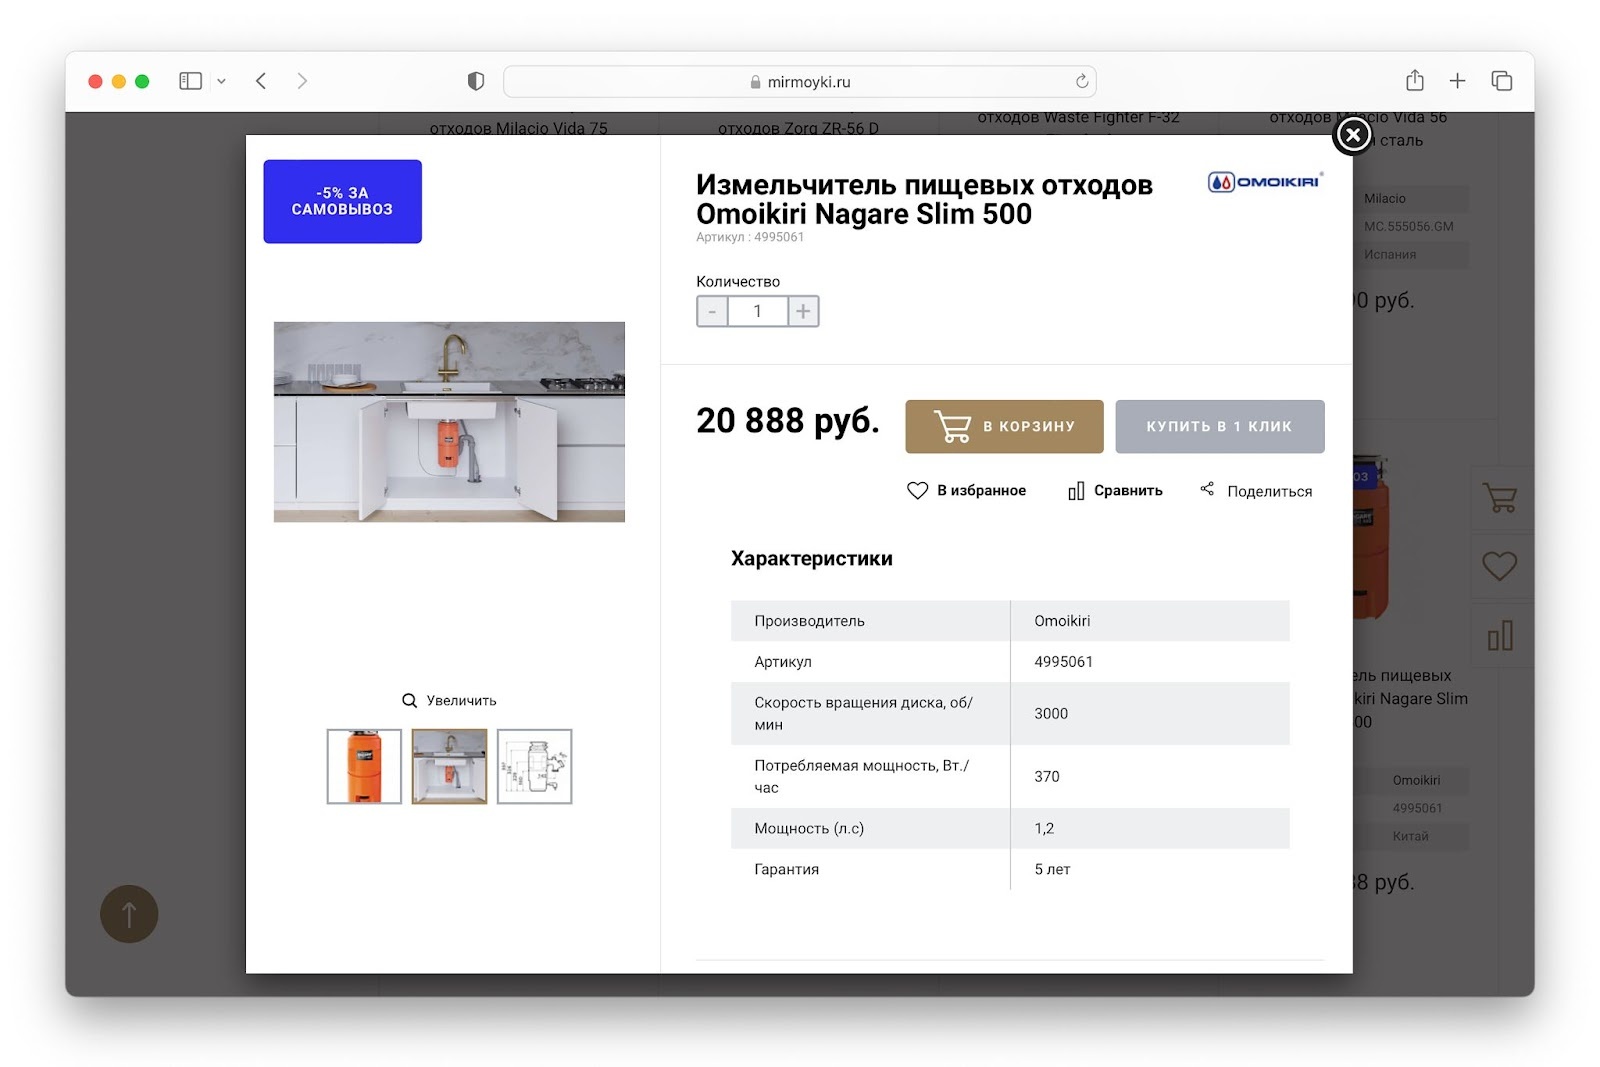Screen dimensions: 1600x1067
Task: Click background link отходов Zorg ZR-56 D
Action: point(798,127)
